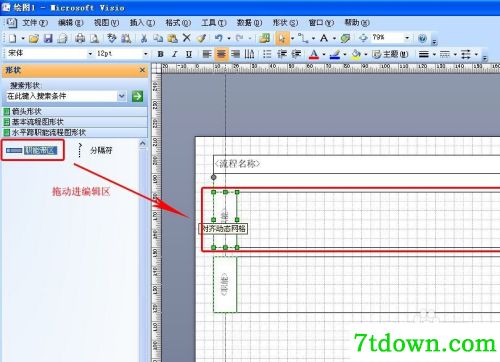Open the 文件 menu

[x=35, y=23]
